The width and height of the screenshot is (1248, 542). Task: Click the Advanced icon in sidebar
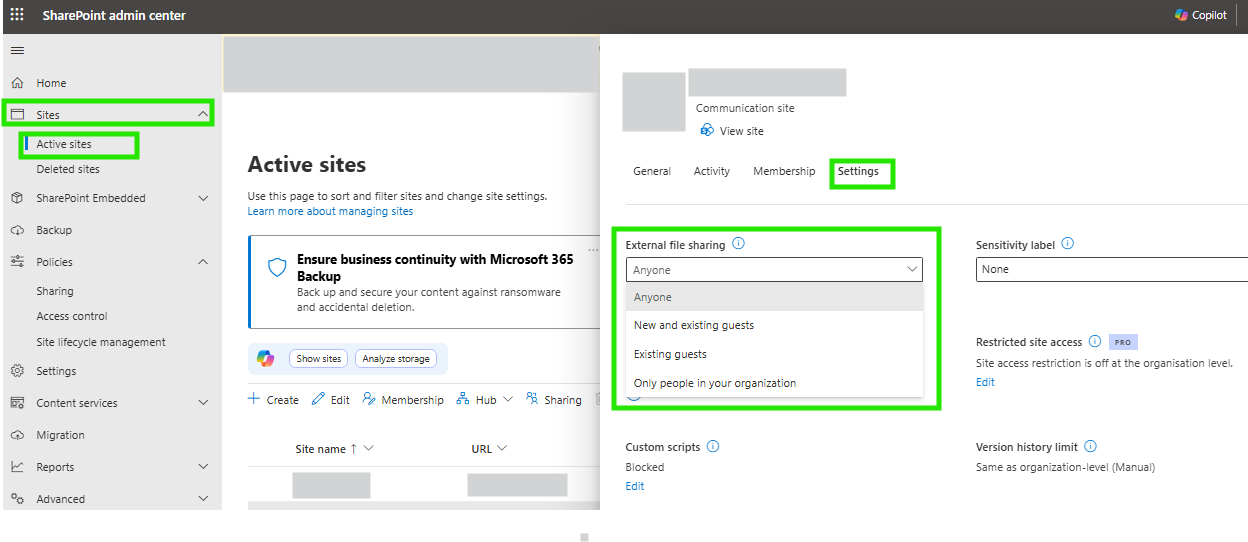pos(17,499)
